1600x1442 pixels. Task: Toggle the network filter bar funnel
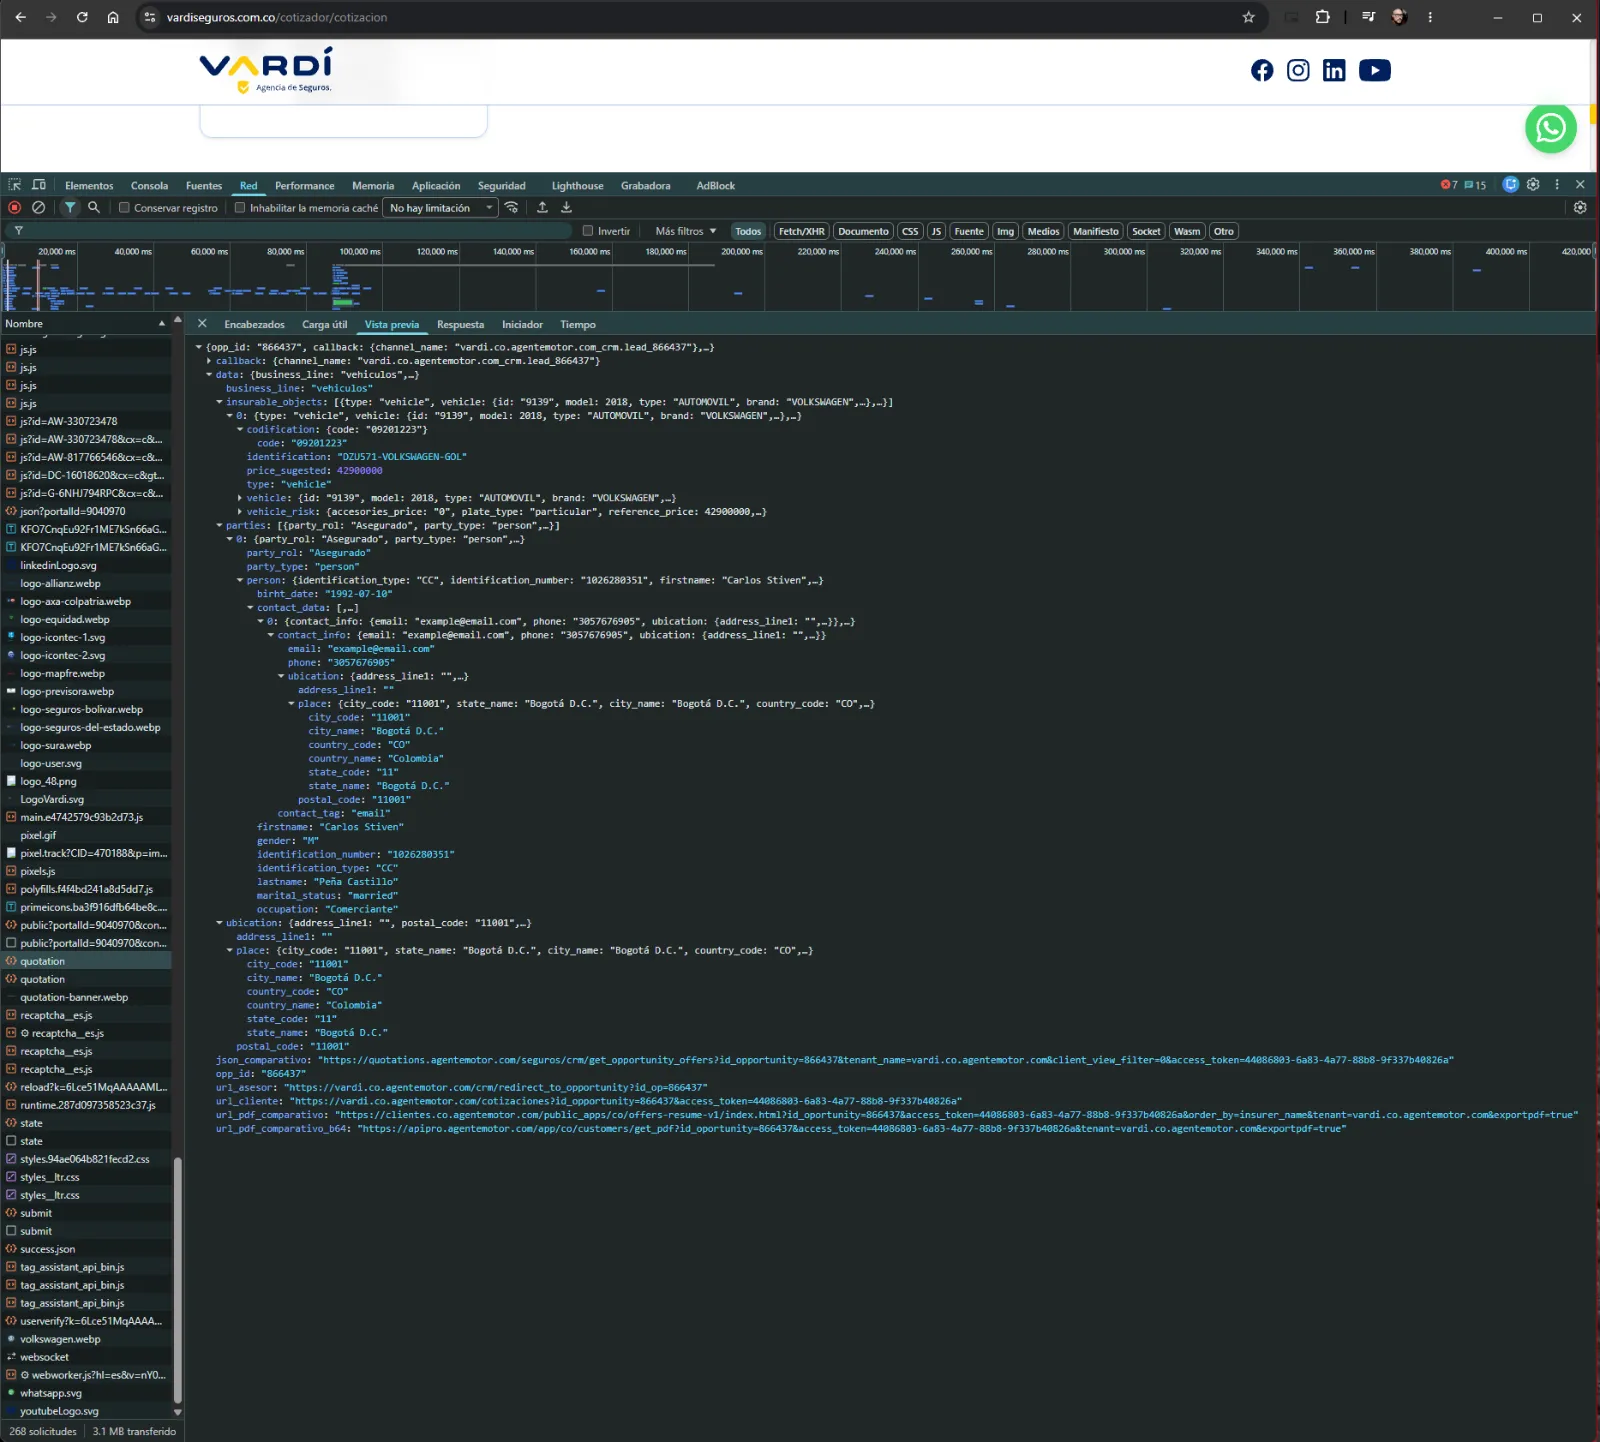(x=70, y=208)
